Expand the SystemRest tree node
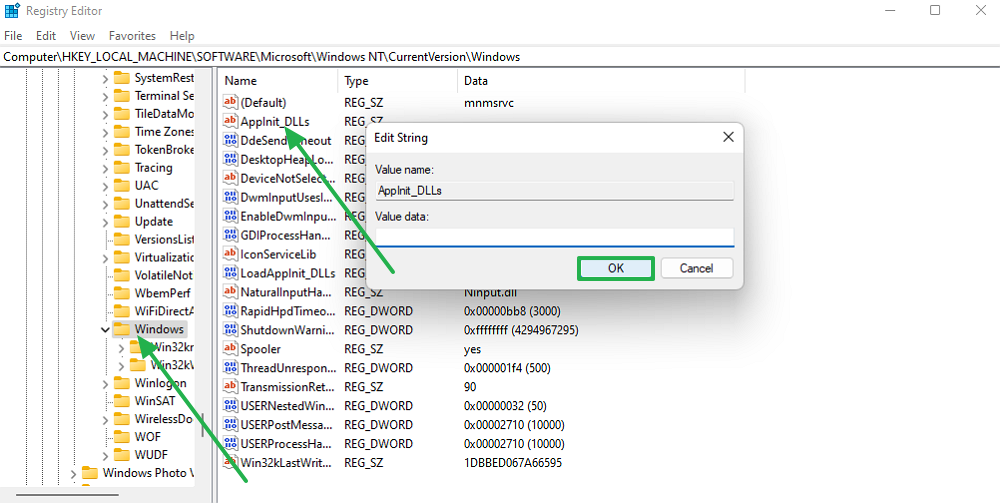1000x503 pixels. coord(105,78)
